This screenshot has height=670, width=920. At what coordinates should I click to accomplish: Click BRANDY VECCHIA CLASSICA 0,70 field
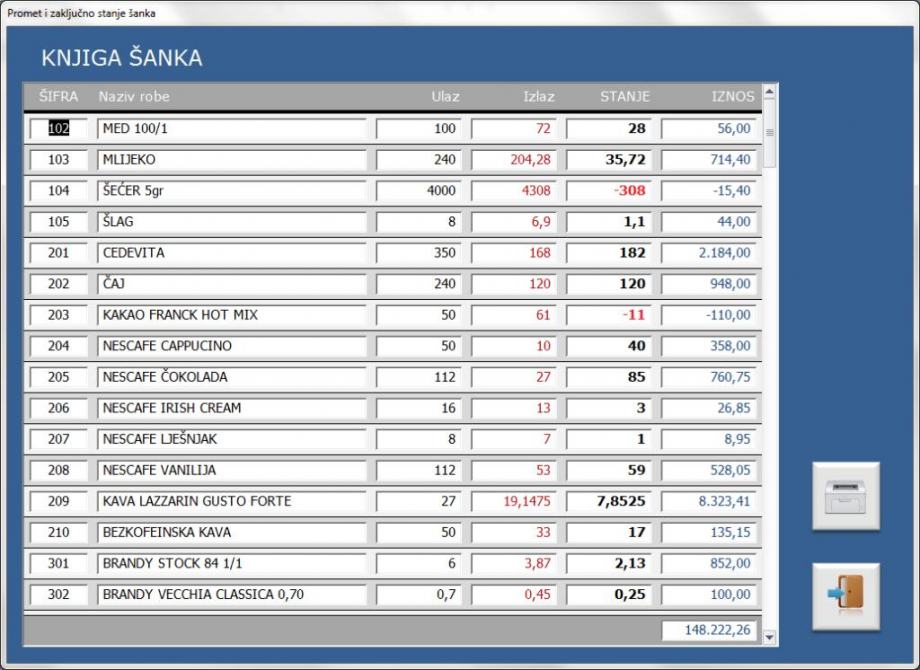pyautogui.click(x=232, y=595)
